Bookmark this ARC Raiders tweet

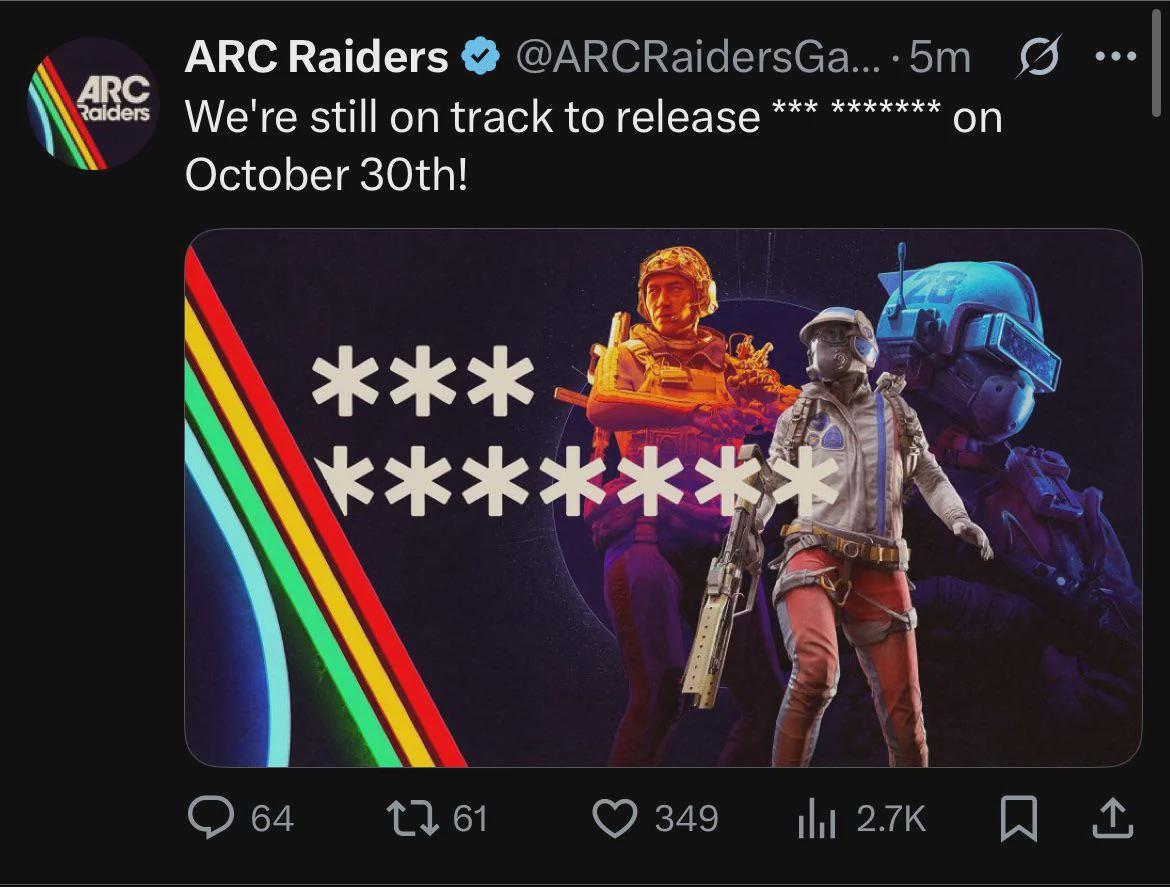pyautogui.click(x=1019, y=818)
